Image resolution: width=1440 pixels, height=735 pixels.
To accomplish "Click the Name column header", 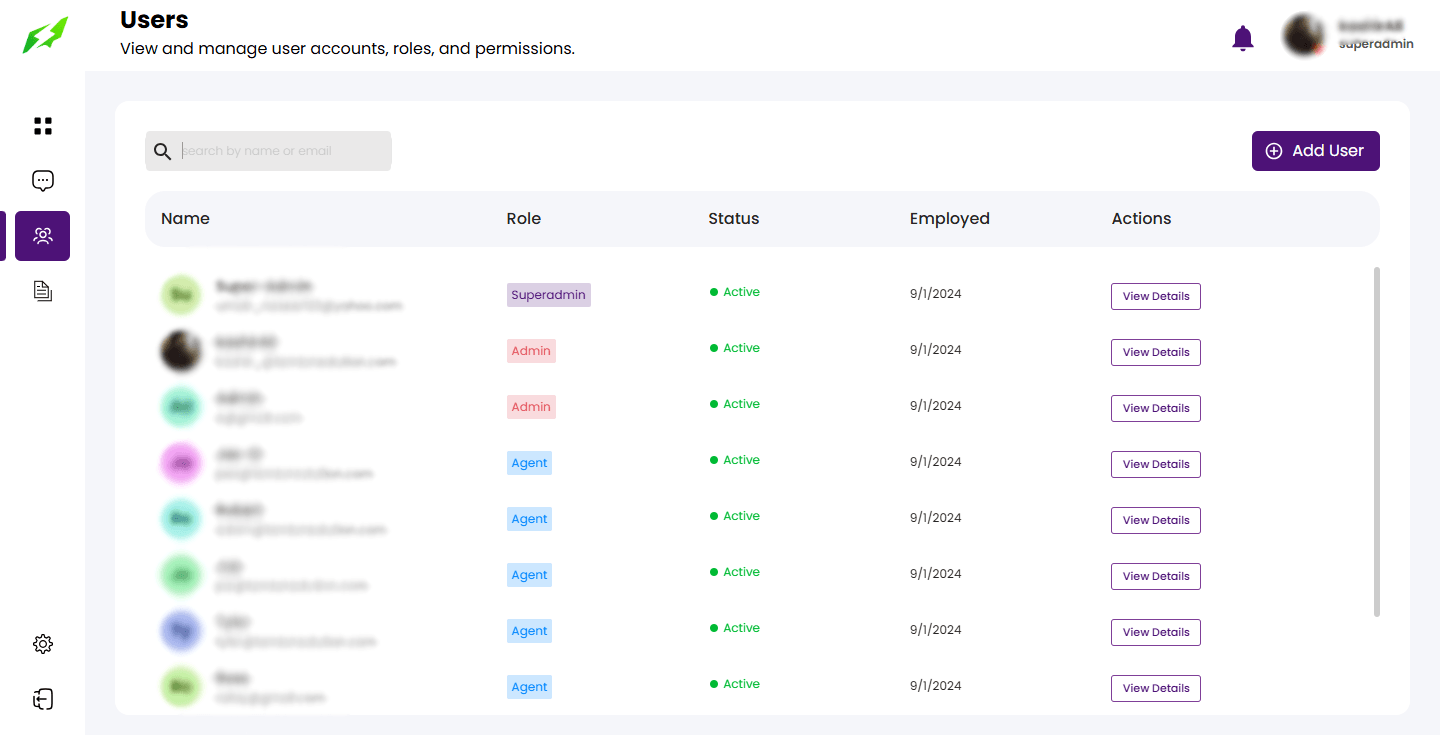I will (185, 219).
